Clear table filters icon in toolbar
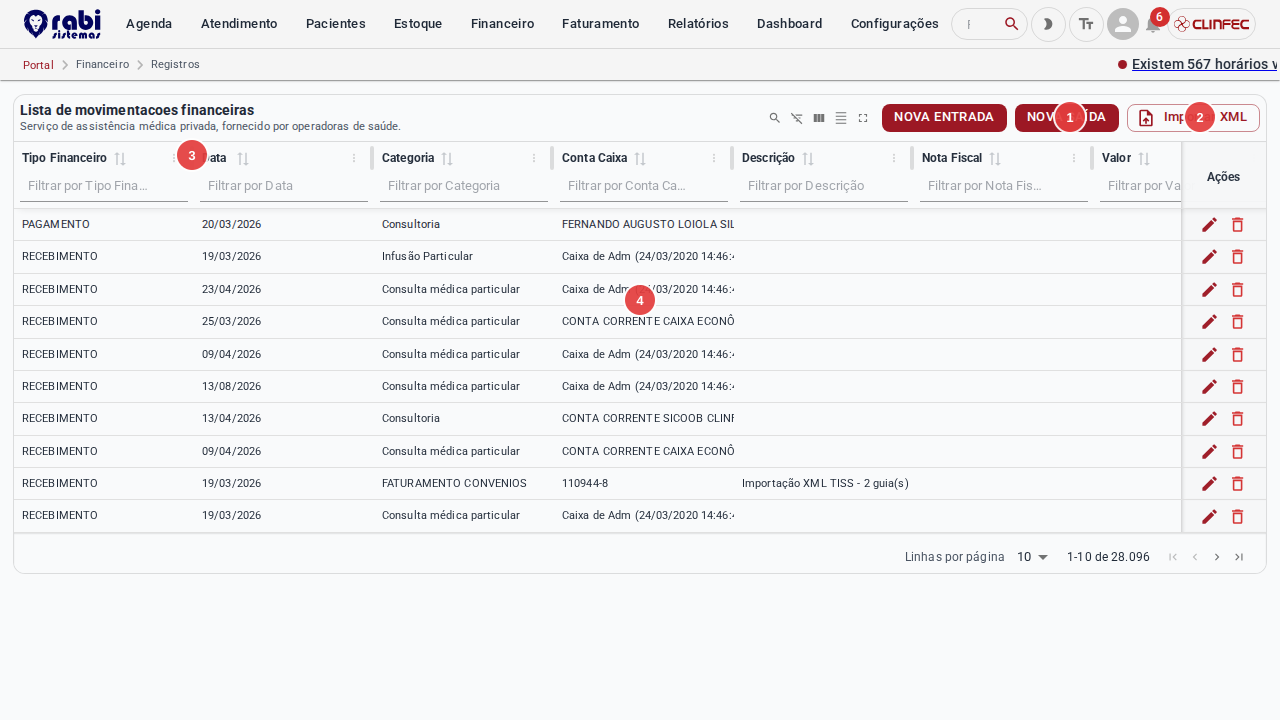This screenshot has height=720, width=1280. 797,118
